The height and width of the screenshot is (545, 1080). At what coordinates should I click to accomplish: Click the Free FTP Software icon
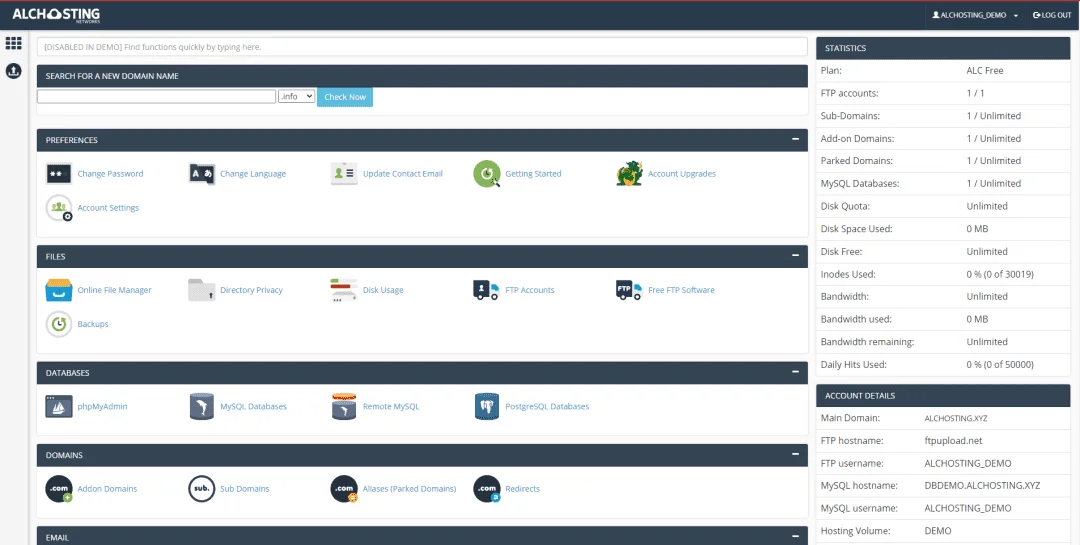pos(629,290)
